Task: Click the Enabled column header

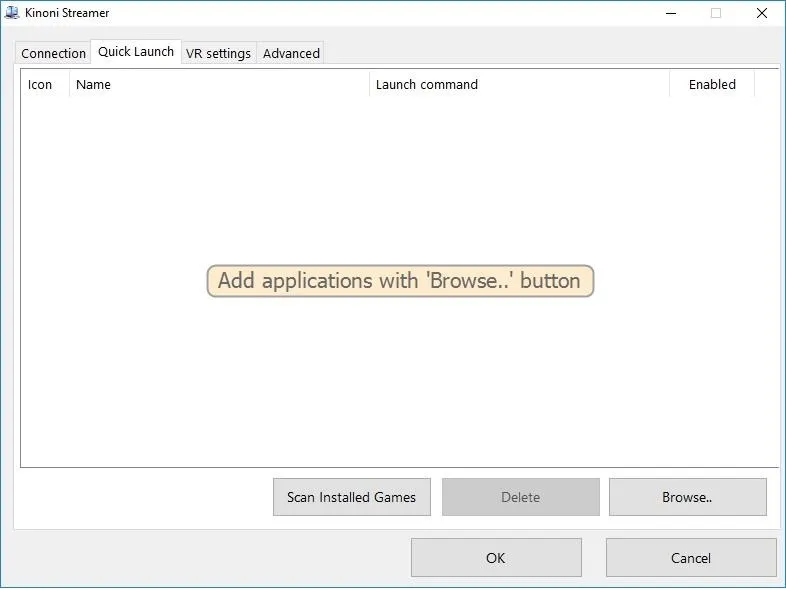Action: tap(712, 84)
